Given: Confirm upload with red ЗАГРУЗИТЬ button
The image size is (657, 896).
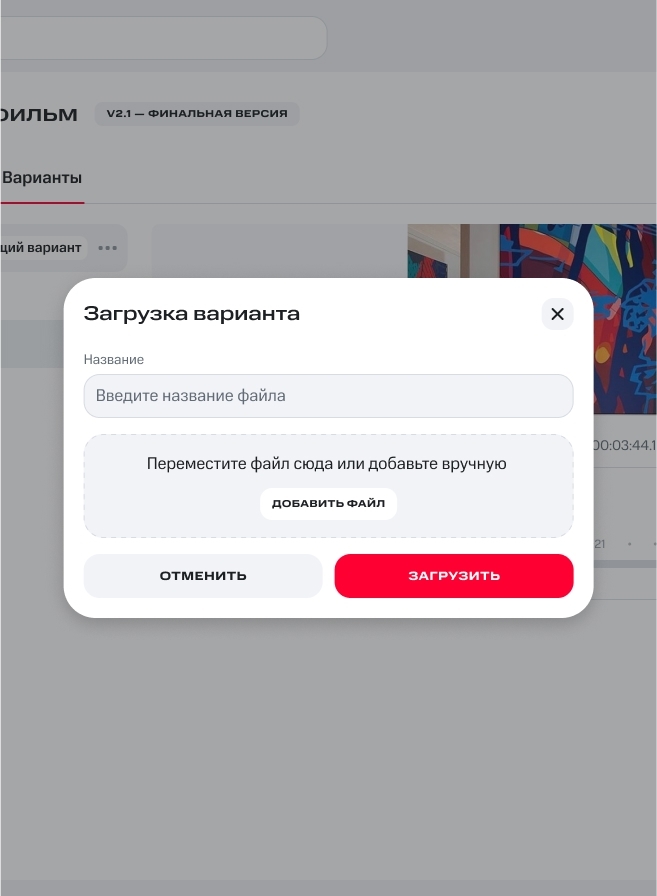Looking at the screenshot, I should click(454, 575).
